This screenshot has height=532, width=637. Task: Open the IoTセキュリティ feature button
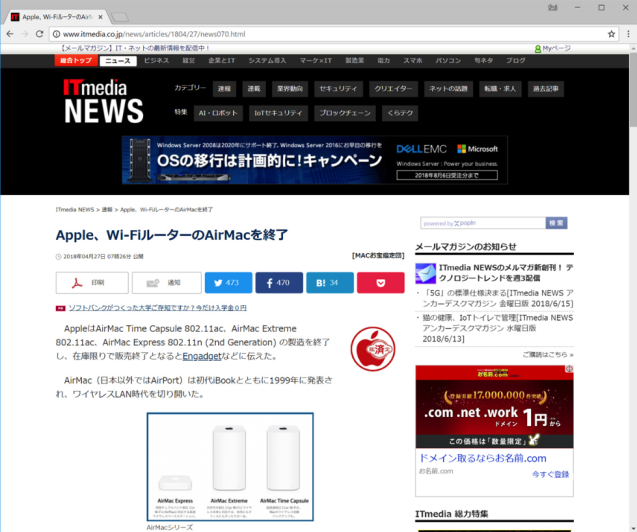278,113
